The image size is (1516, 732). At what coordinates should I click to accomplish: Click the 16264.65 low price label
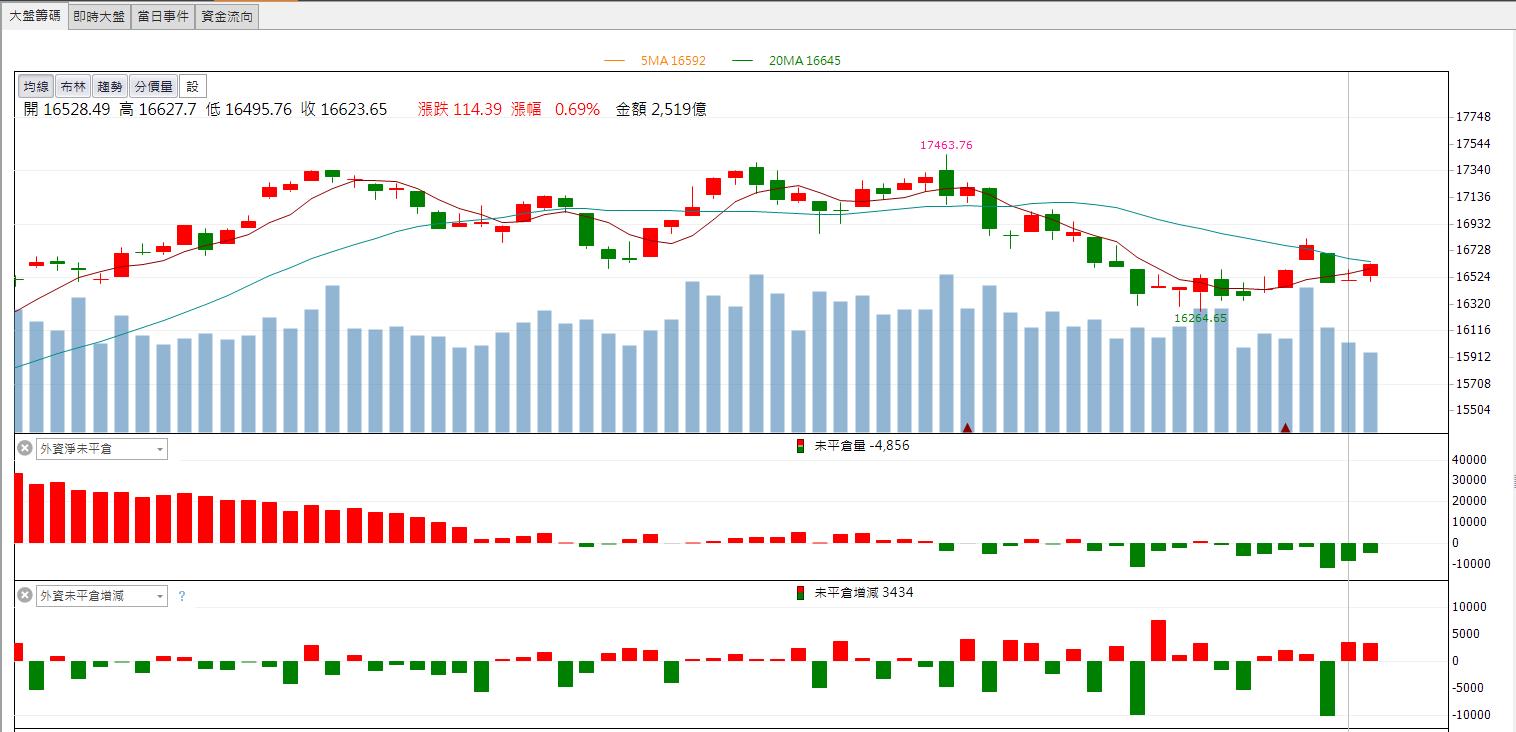tap(1200, 317)
